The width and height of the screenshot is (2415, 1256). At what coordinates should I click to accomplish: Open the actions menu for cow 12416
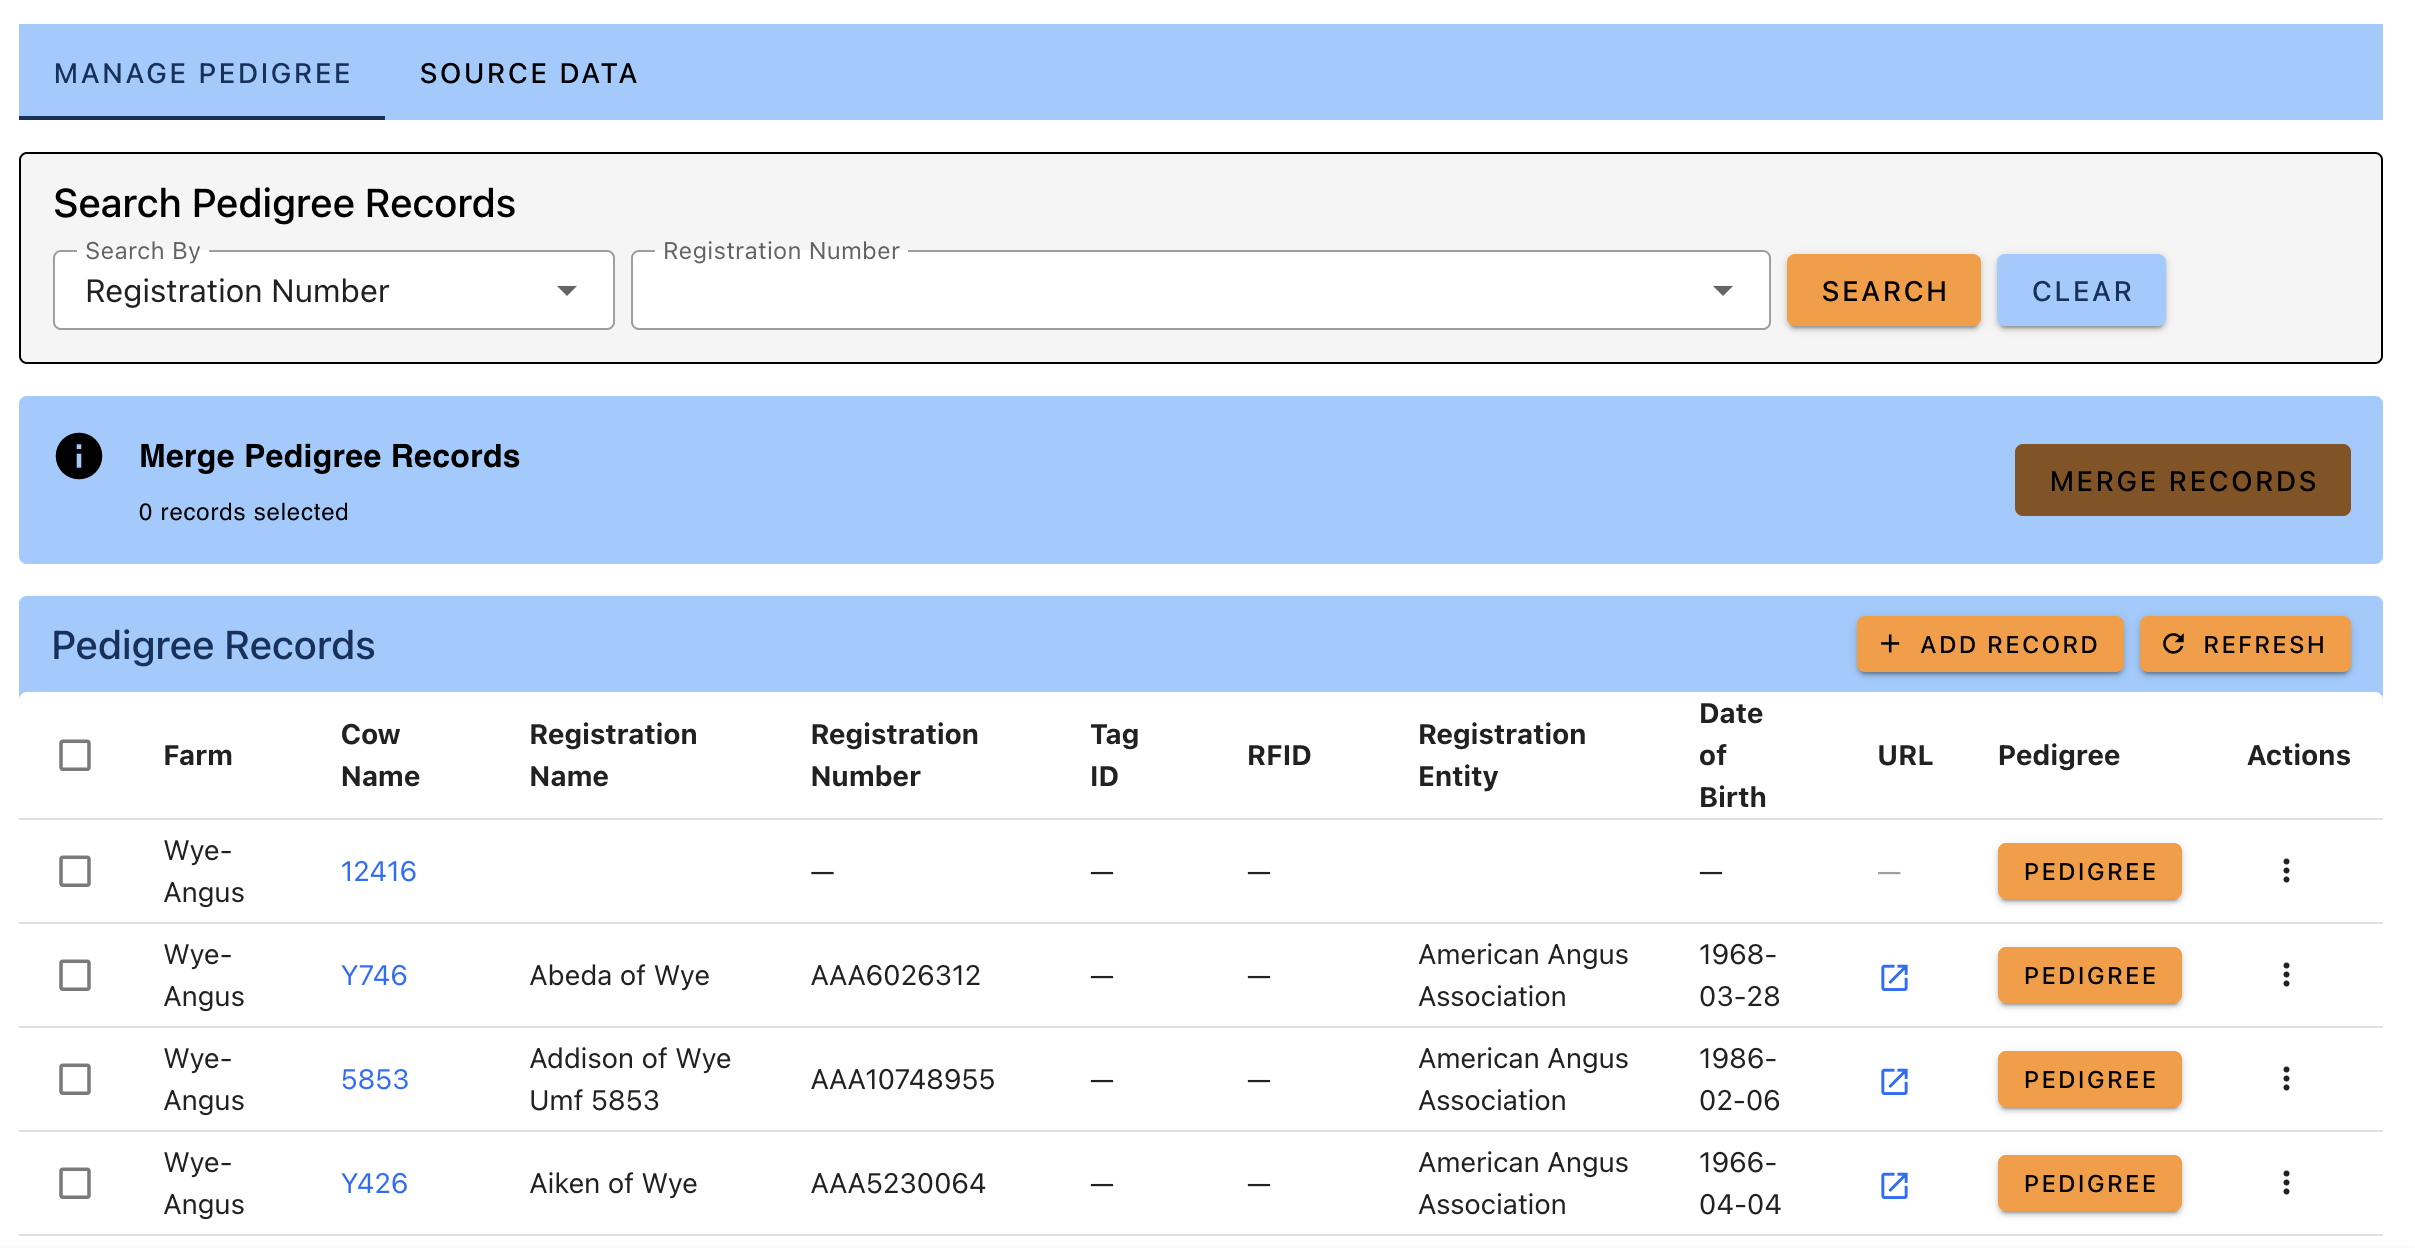[2286, 871]
